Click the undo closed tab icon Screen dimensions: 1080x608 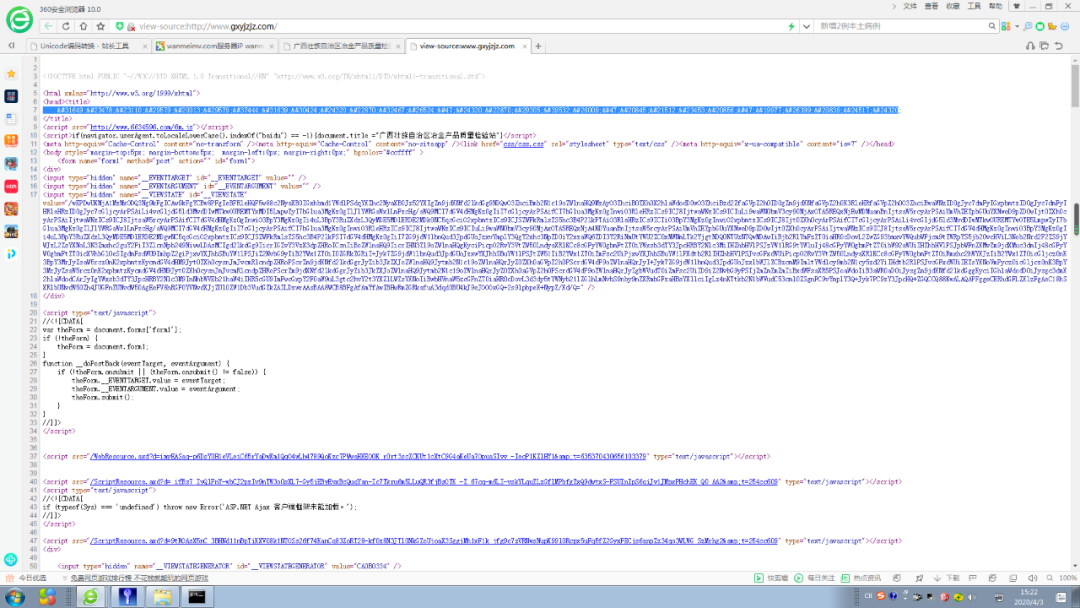point(1059,46)
